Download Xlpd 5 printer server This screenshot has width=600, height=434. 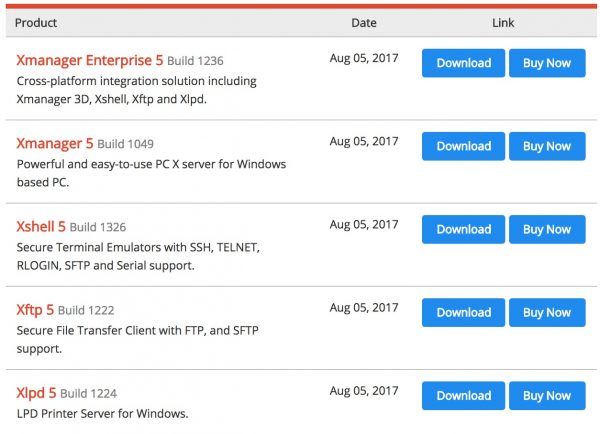463,395
